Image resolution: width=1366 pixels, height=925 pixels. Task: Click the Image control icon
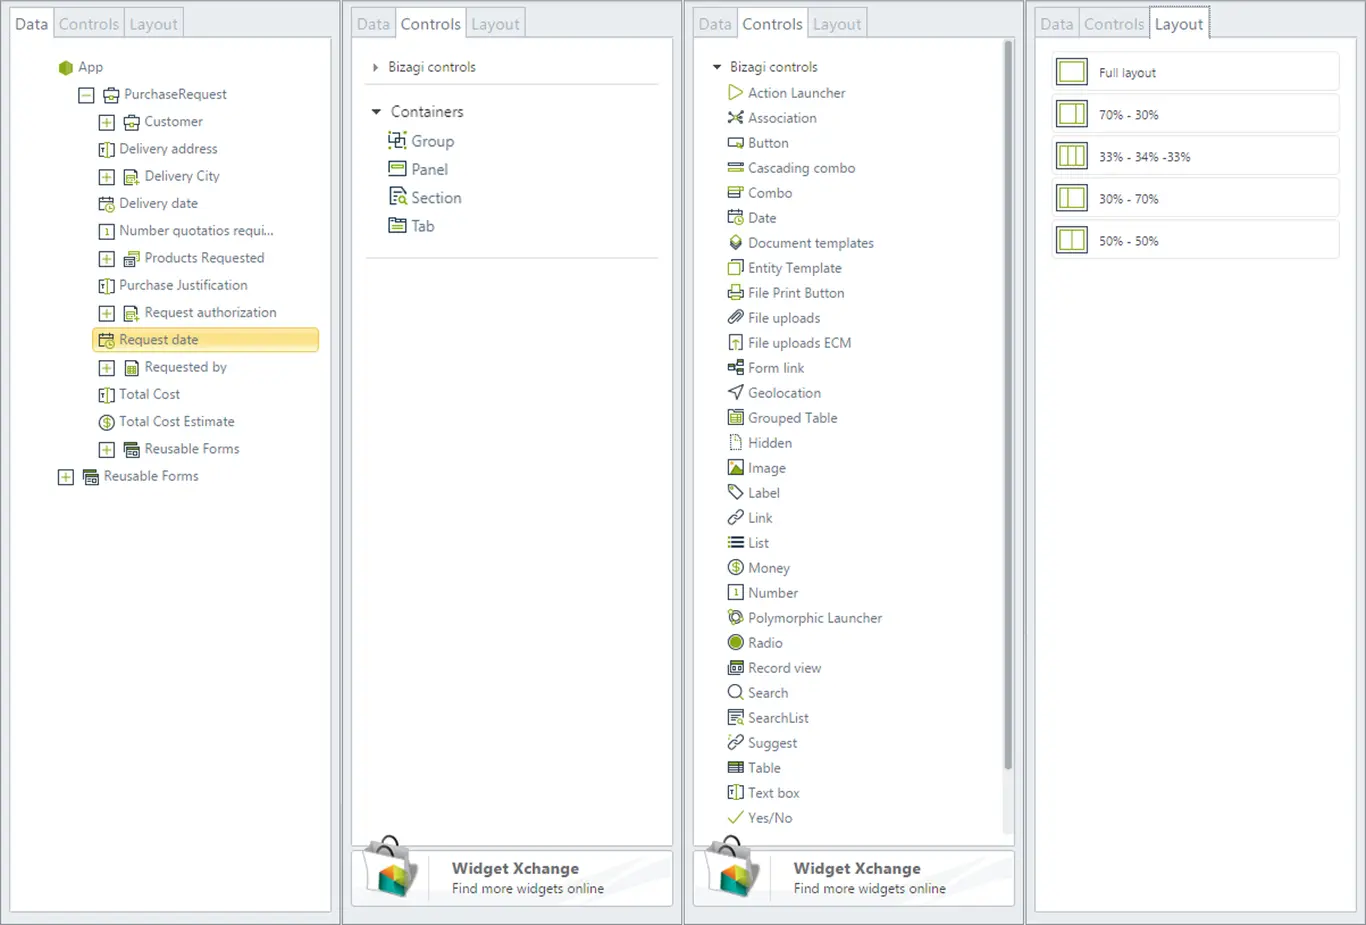(736, 468)
